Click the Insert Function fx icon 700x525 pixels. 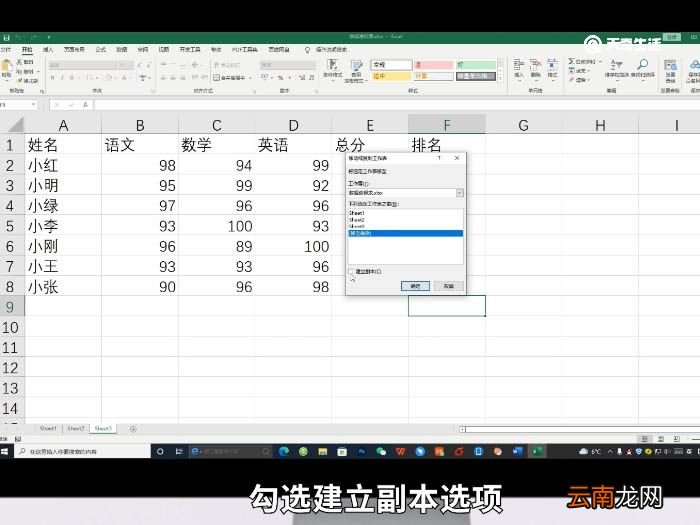85,105
